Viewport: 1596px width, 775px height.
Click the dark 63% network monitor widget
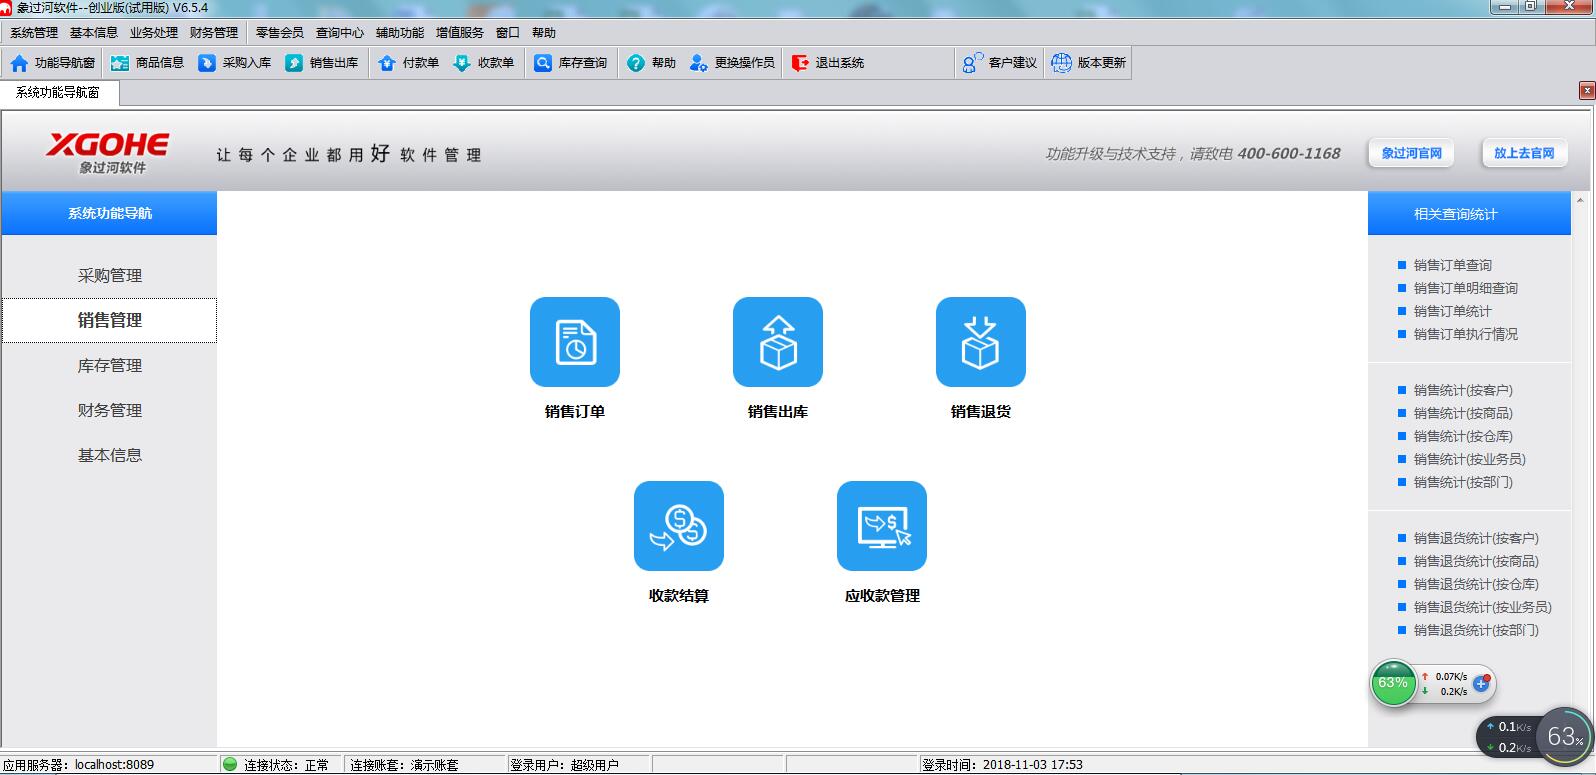click(1564, 737)
